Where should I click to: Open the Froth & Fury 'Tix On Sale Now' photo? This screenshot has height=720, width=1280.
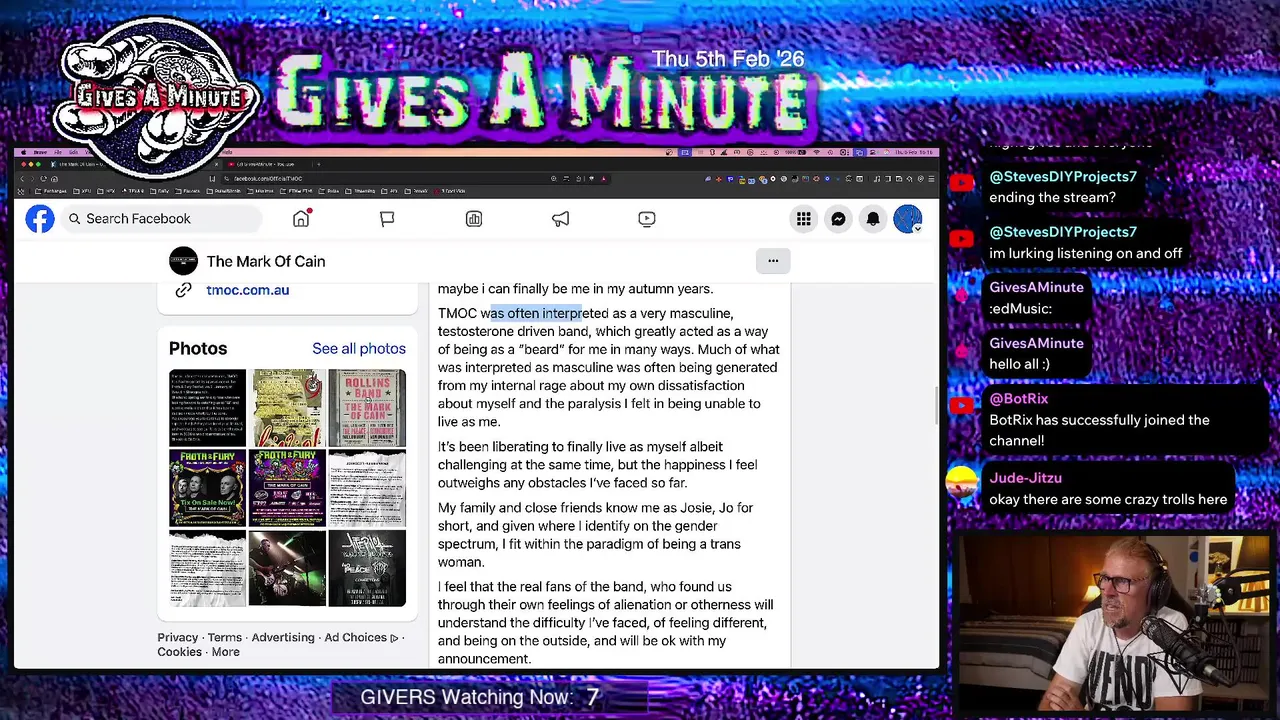click(207, 488)
